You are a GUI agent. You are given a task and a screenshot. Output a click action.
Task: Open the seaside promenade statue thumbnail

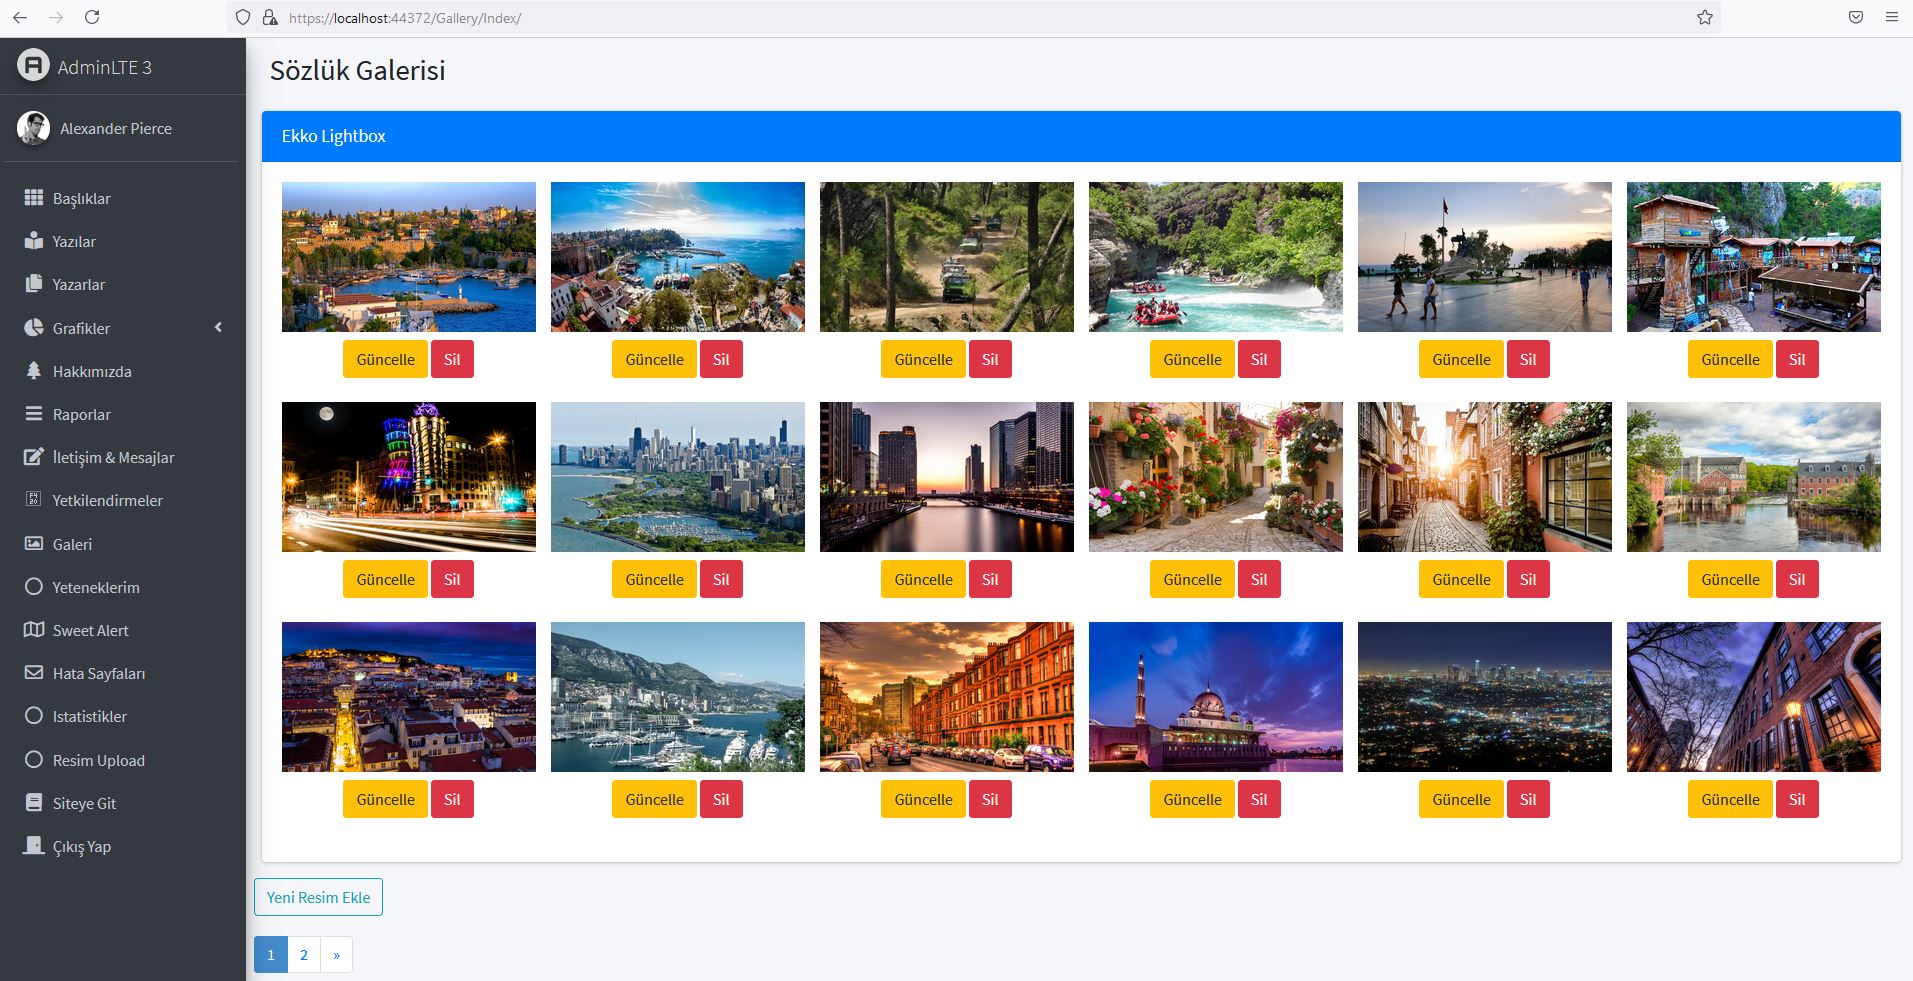coord(1485,257)
